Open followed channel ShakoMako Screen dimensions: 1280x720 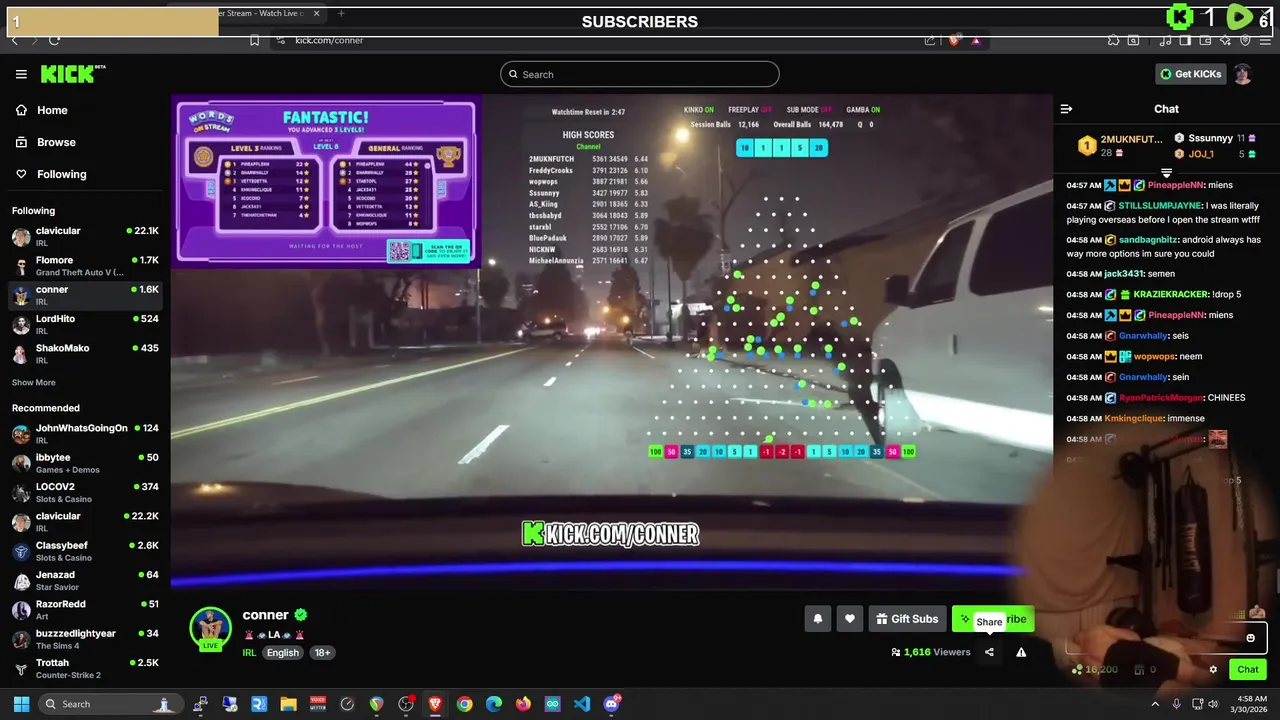coord(85,354)
